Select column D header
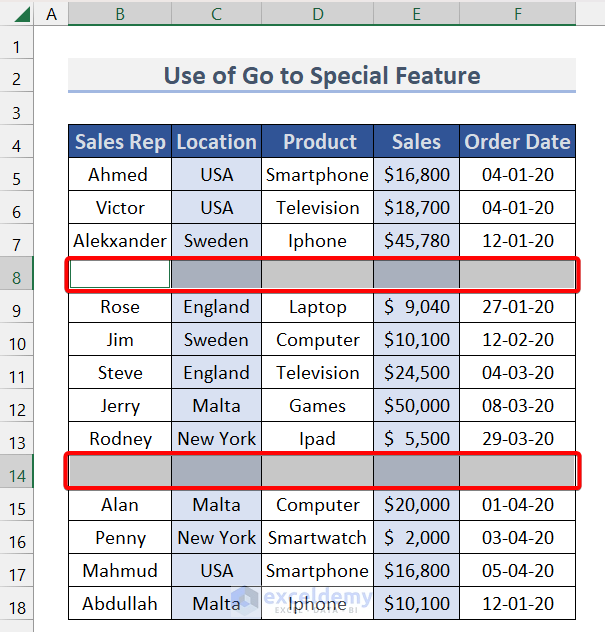605x632 pixels. coord(317,13)
